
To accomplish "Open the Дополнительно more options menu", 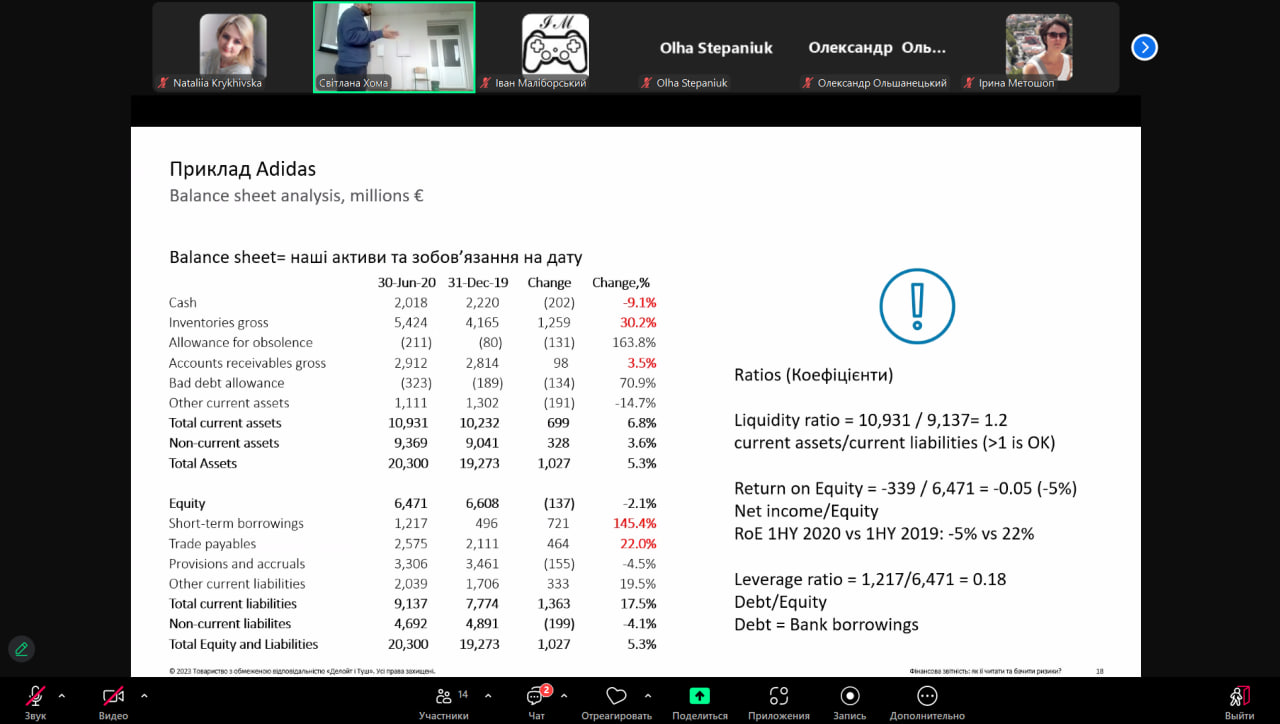I will [927, 702].
